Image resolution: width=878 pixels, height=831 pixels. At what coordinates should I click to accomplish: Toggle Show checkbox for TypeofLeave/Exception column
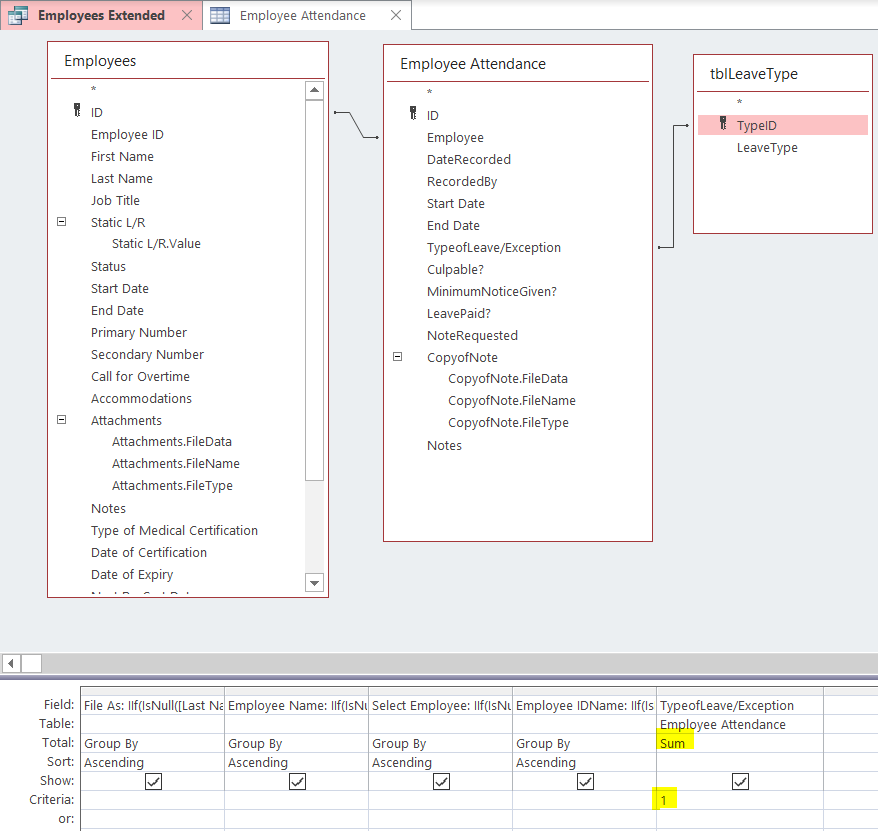(740, 782)
